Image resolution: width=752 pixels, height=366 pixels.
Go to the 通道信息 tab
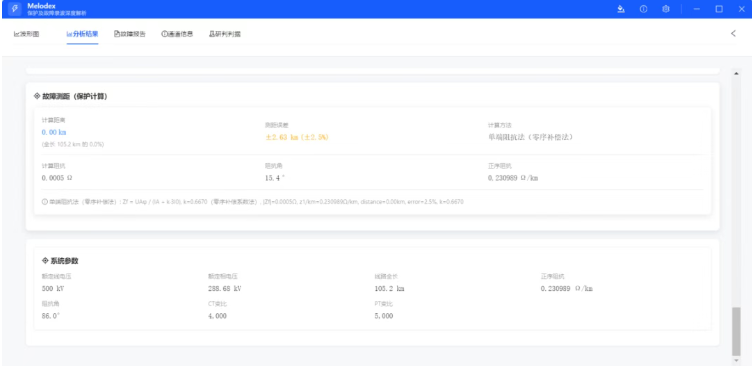177,34
